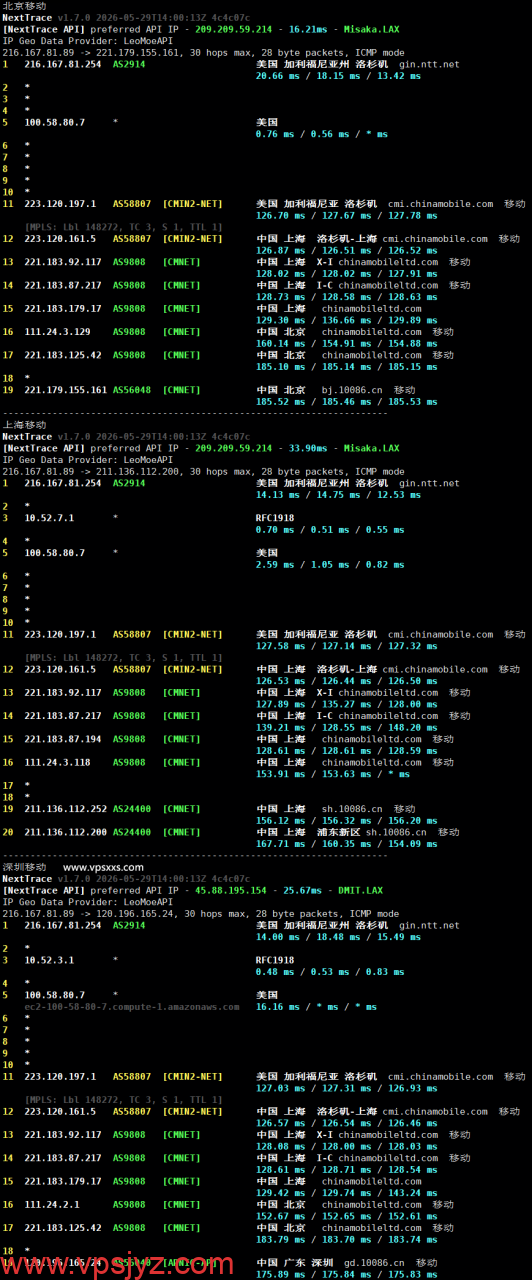Viewport: 532px width, 1280px height.
Task: Click timings 14.13 ms / 14.75 ms / 12.53 ms
Action: click(338, 494)
